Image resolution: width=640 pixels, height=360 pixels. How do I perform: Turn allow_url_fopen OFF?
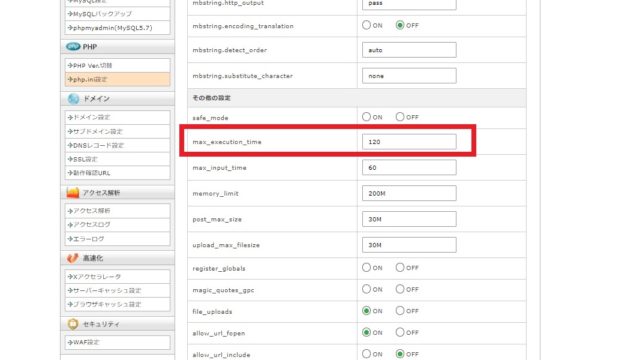click(x=400, y=332)
